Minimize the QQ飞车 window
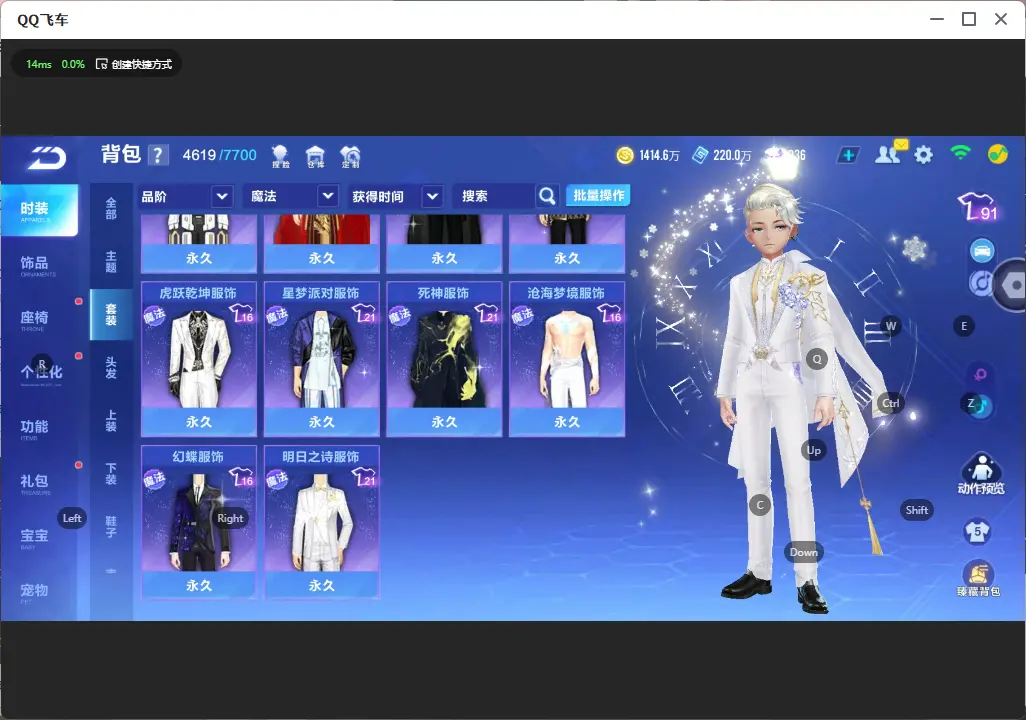The image size is (1026, 720). pos(937,19)
